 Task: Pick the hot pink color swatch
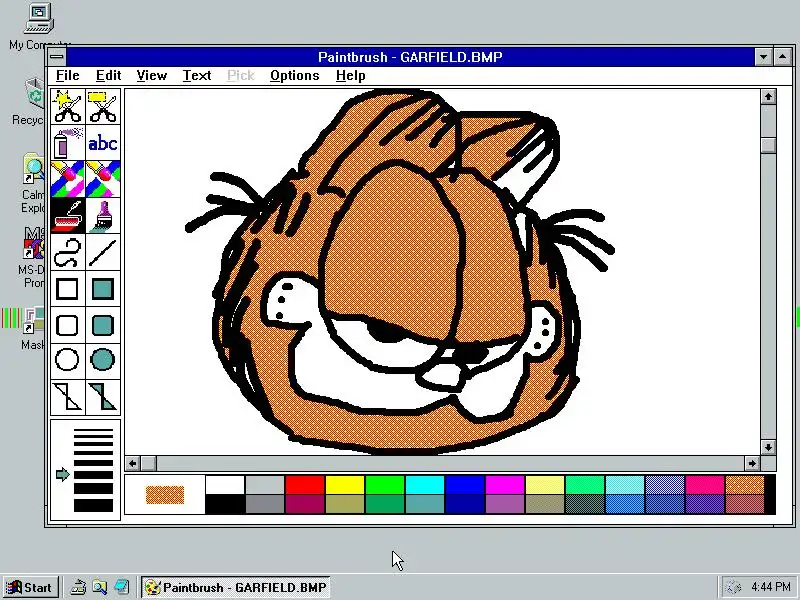pyautogui.click(x=705, y=485)
